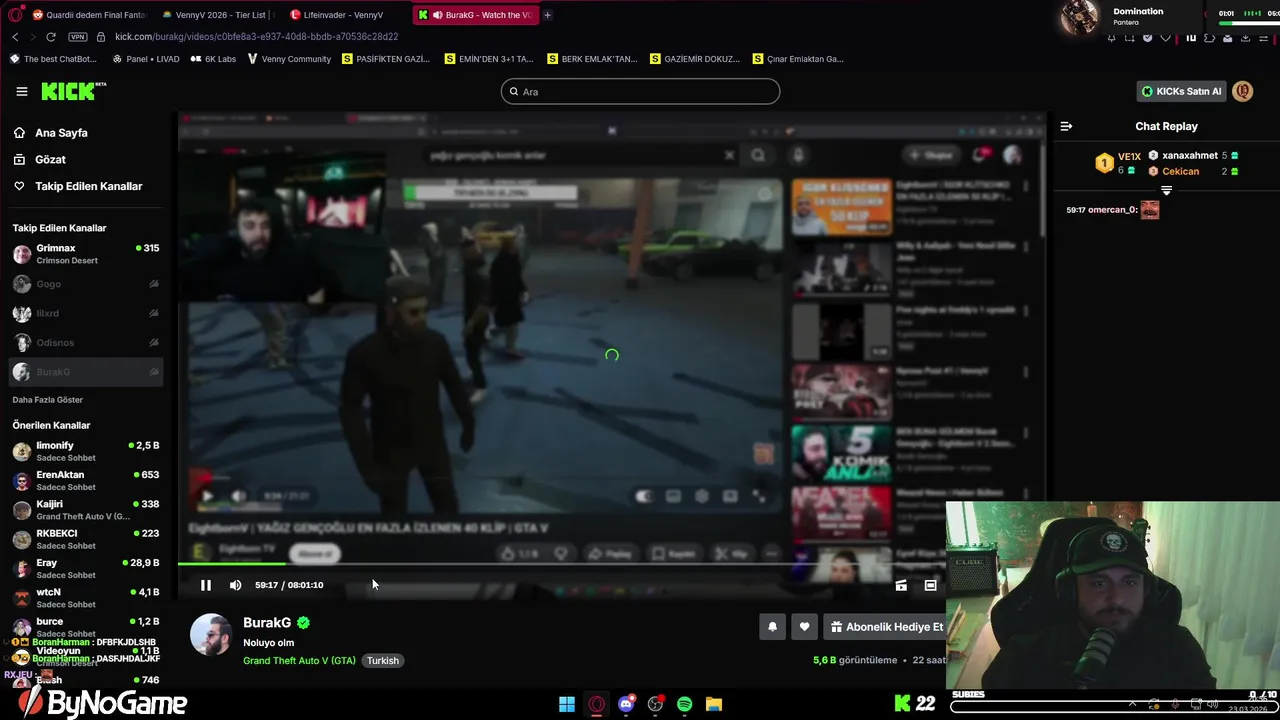
Task: Open Çınar Emlaktan Ga bookmark
Action: [797, 59]
